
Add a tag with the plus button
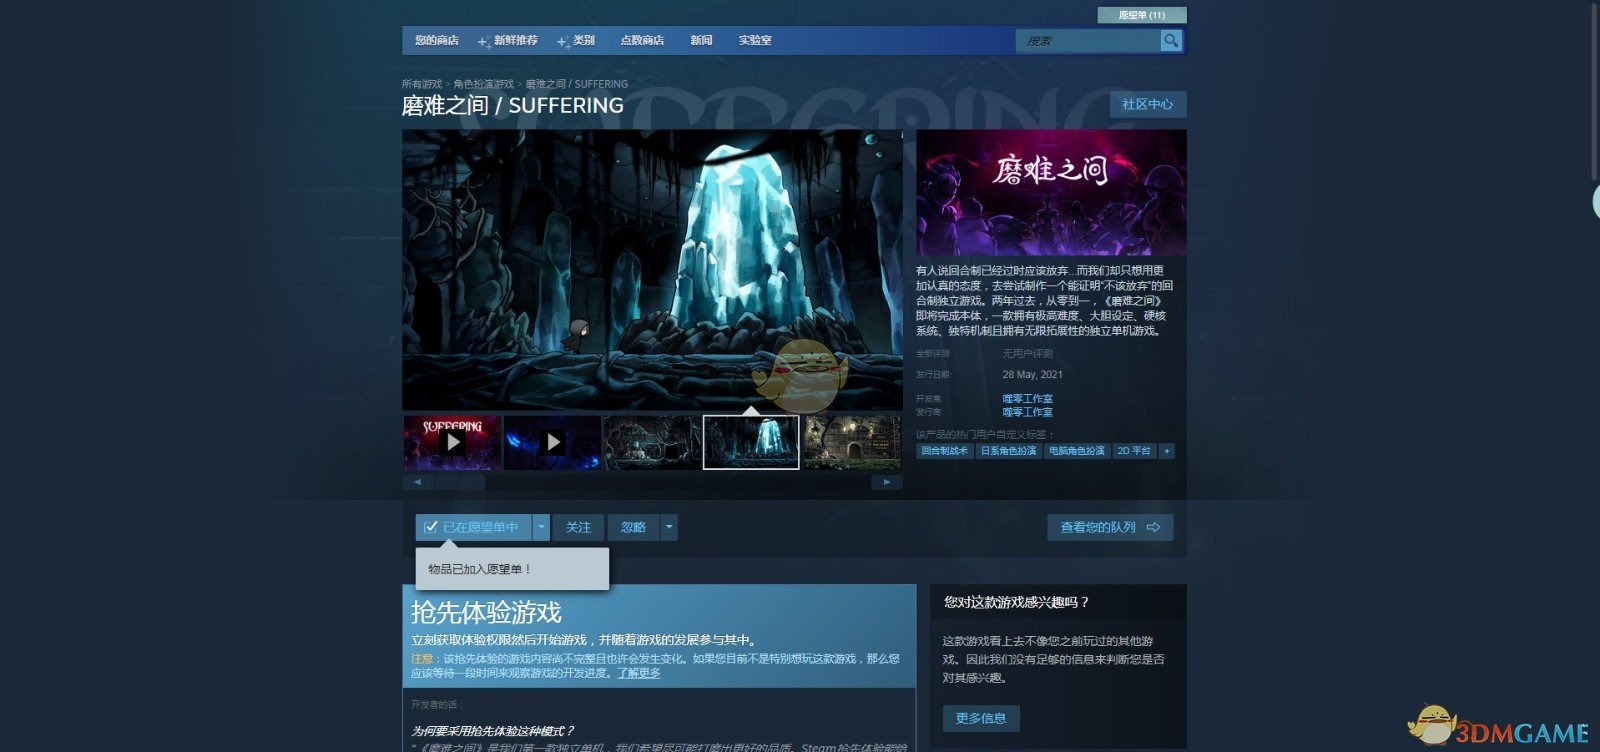(1166, 451)
